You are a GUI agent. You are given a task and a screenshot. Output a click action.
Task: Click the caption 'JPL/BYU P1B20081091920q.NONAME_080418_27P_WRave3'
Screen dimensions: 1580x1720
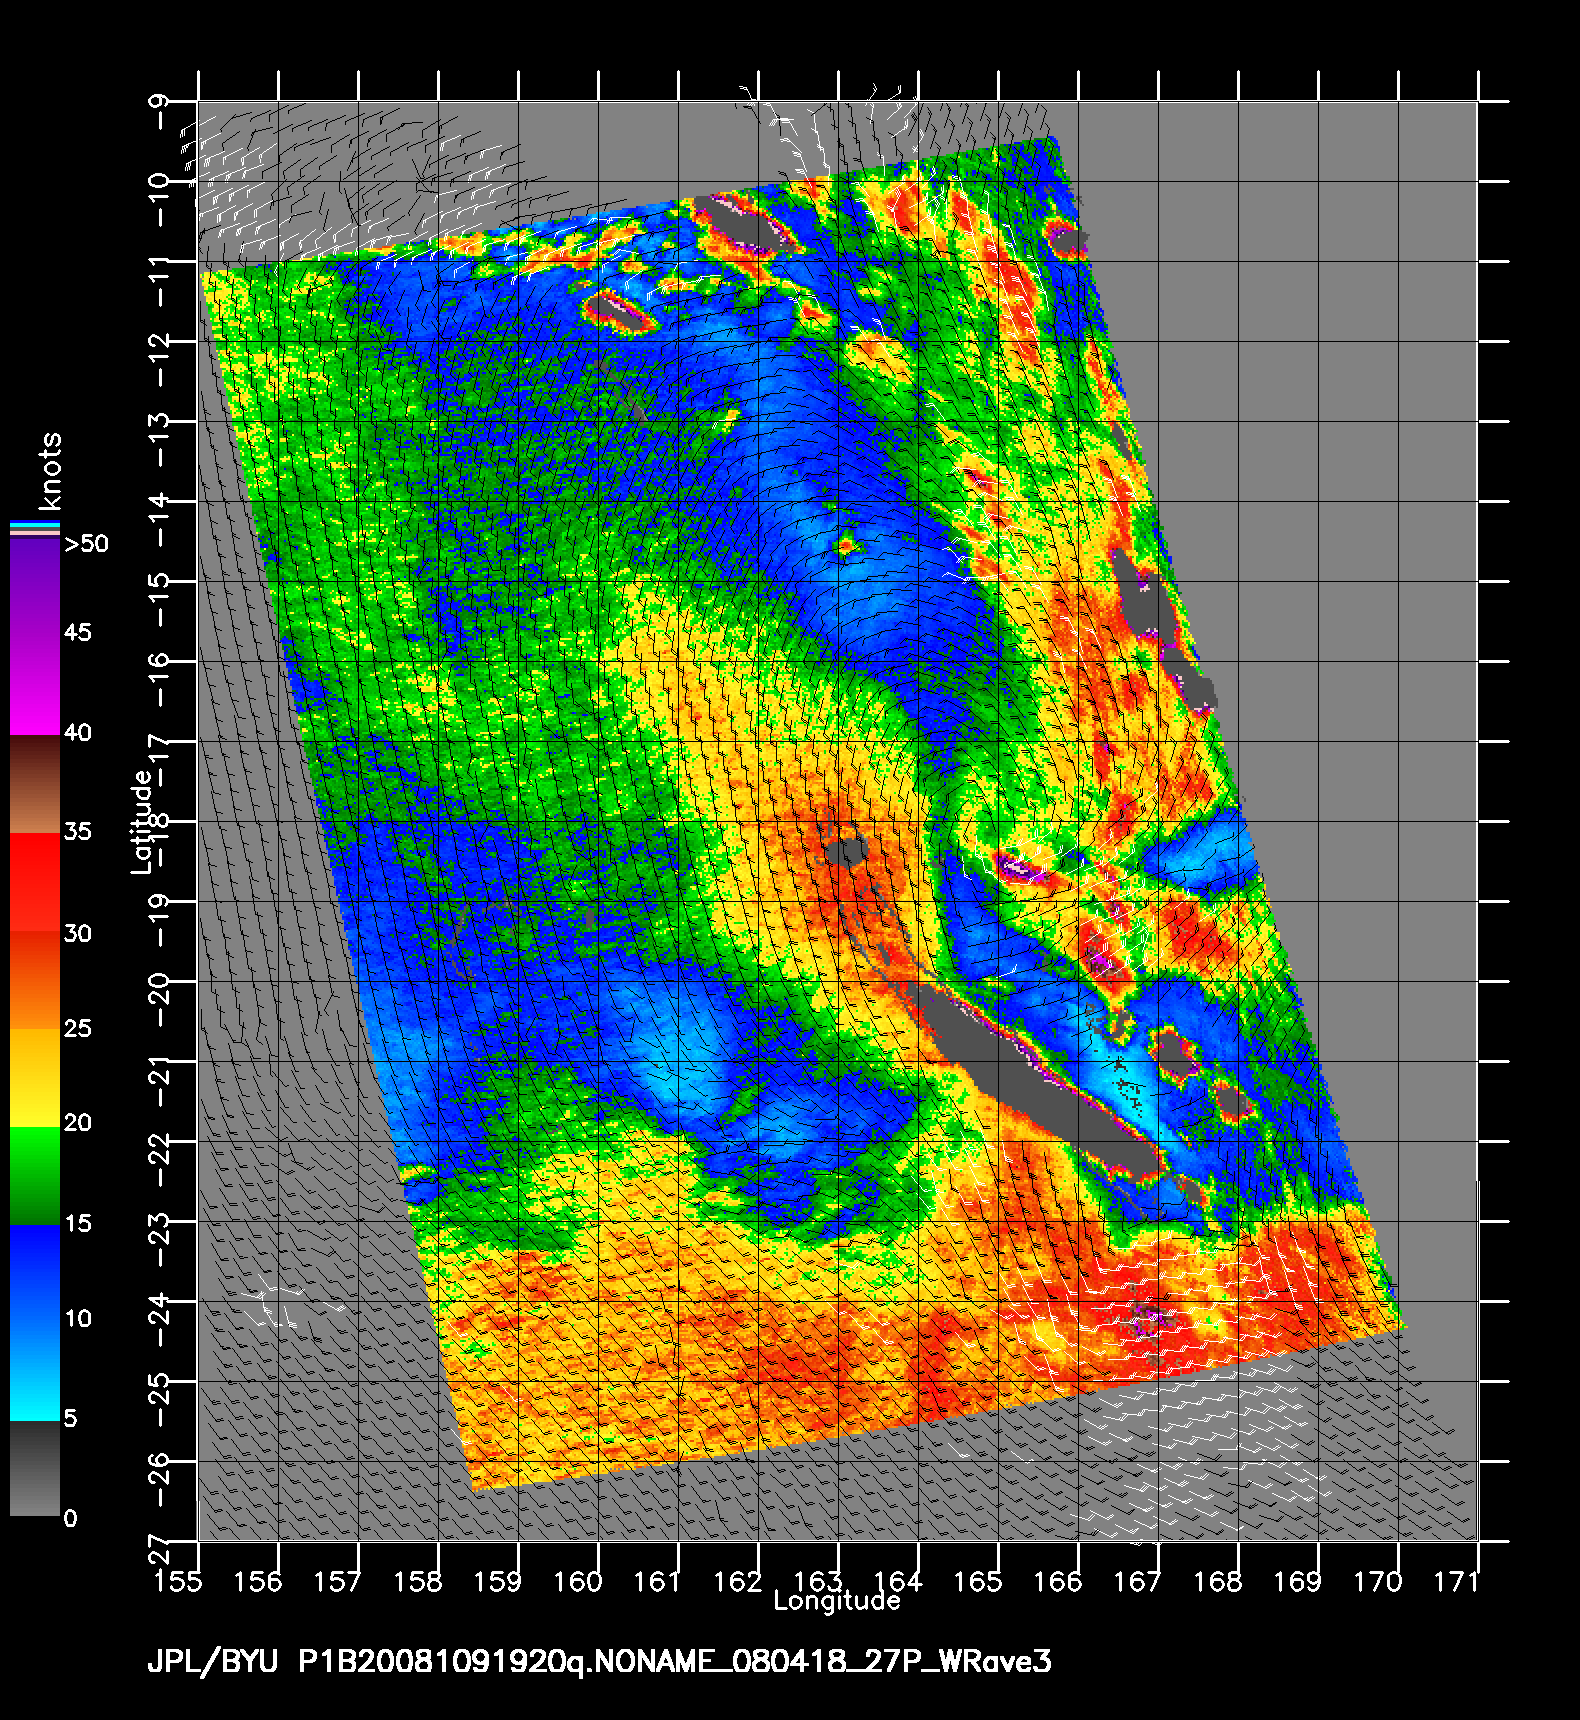pyautogui.click(x=599, y=1662)
